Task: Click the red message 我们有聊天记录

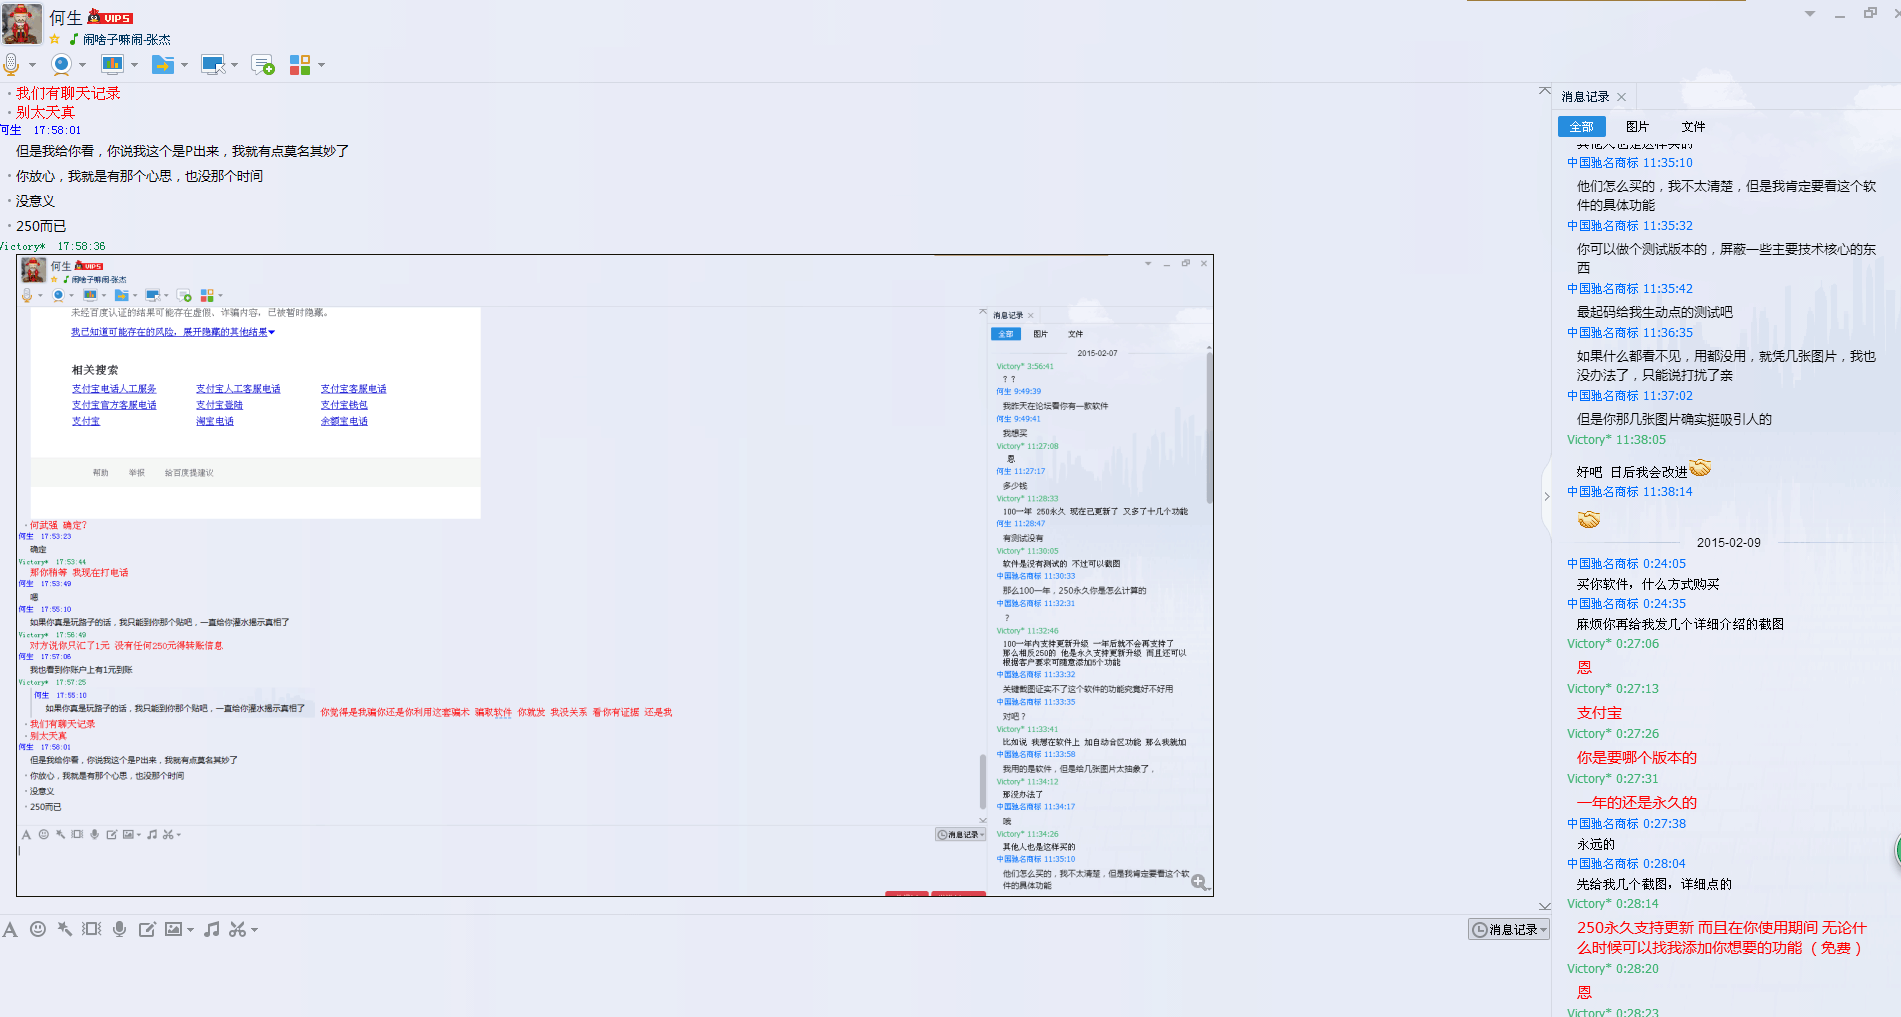Action: 68,93
